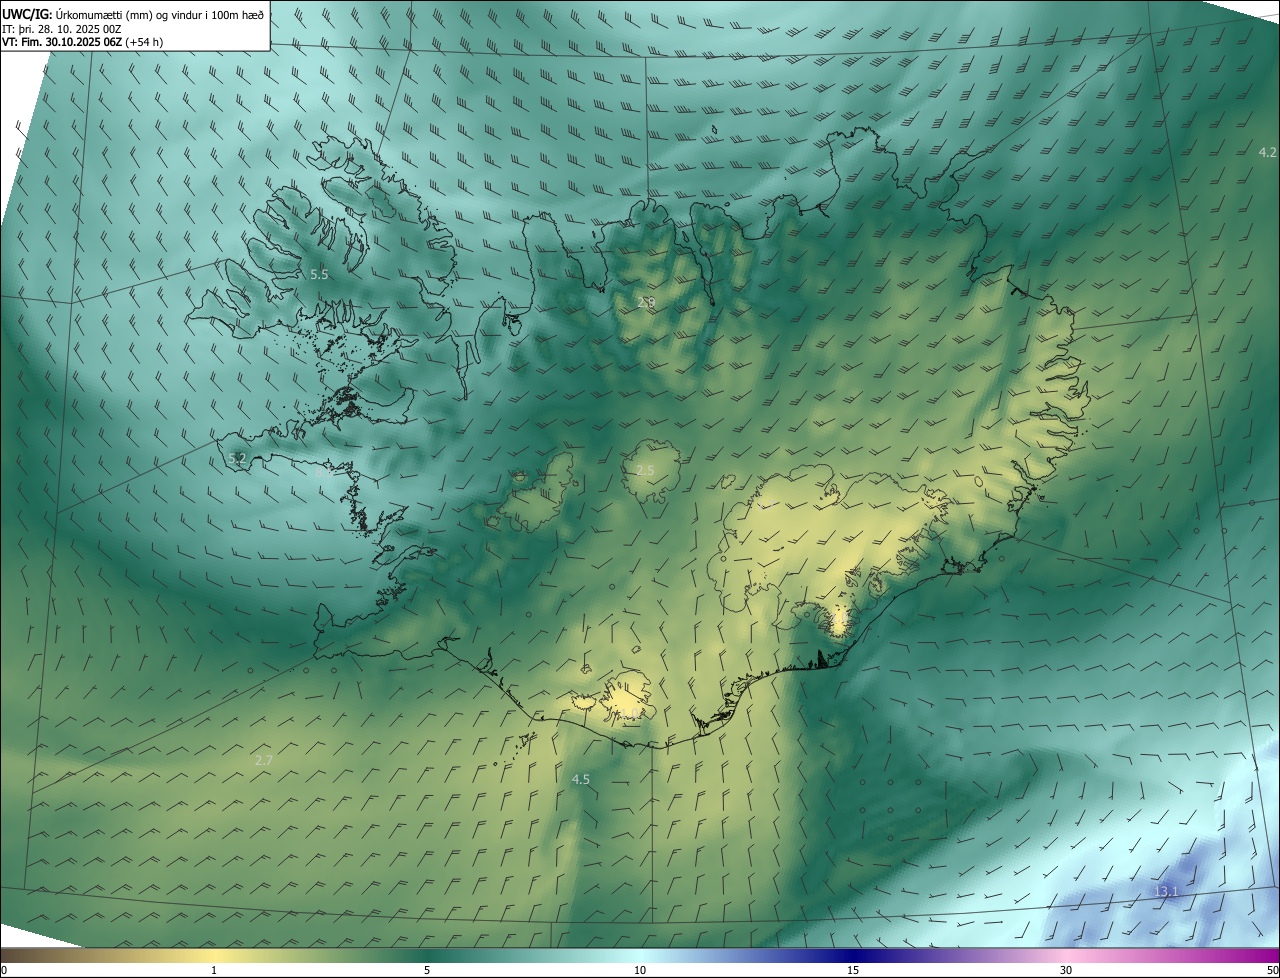Click the colorbar tick label 15
The height and width of the screenshot is (978, 1280).
tap(853, 970)
